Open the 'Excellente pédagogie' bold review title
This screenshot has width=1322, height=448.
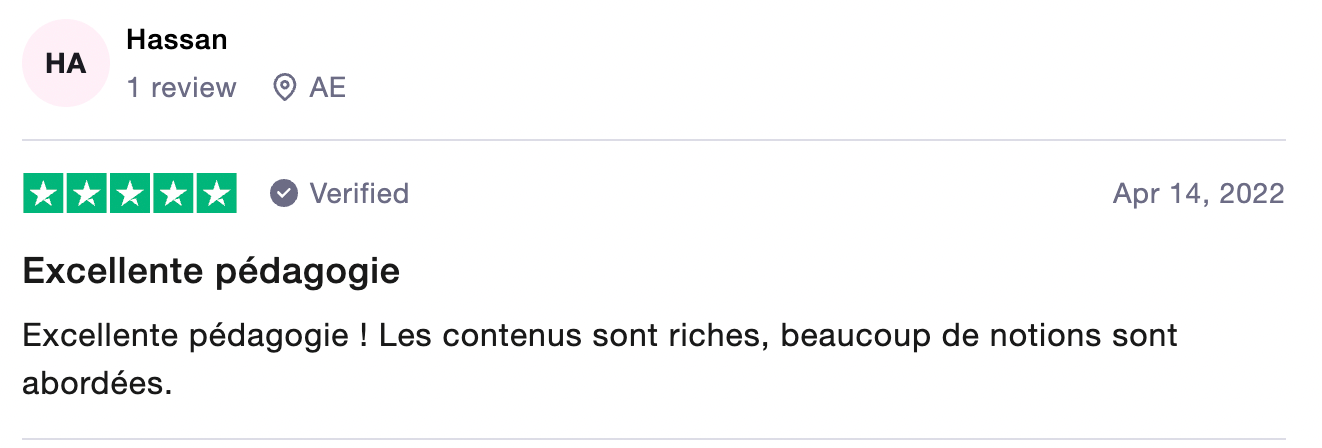point(211,271)
